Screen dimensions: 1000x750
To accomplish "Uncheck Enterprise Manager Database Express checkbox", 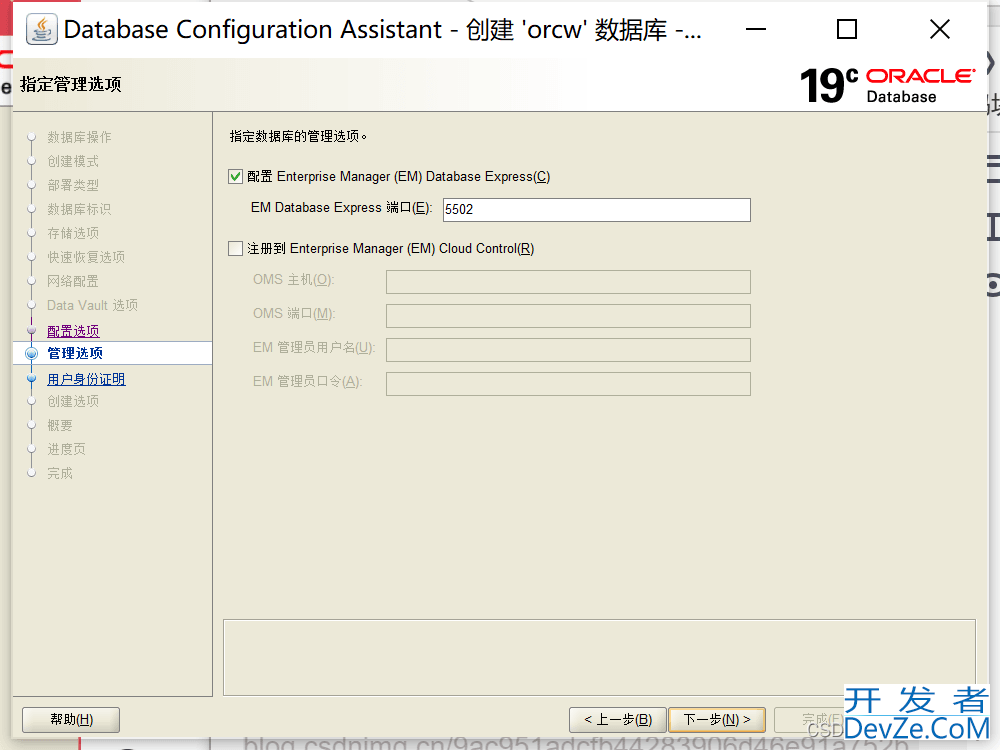I will click(x=235, y=177).
